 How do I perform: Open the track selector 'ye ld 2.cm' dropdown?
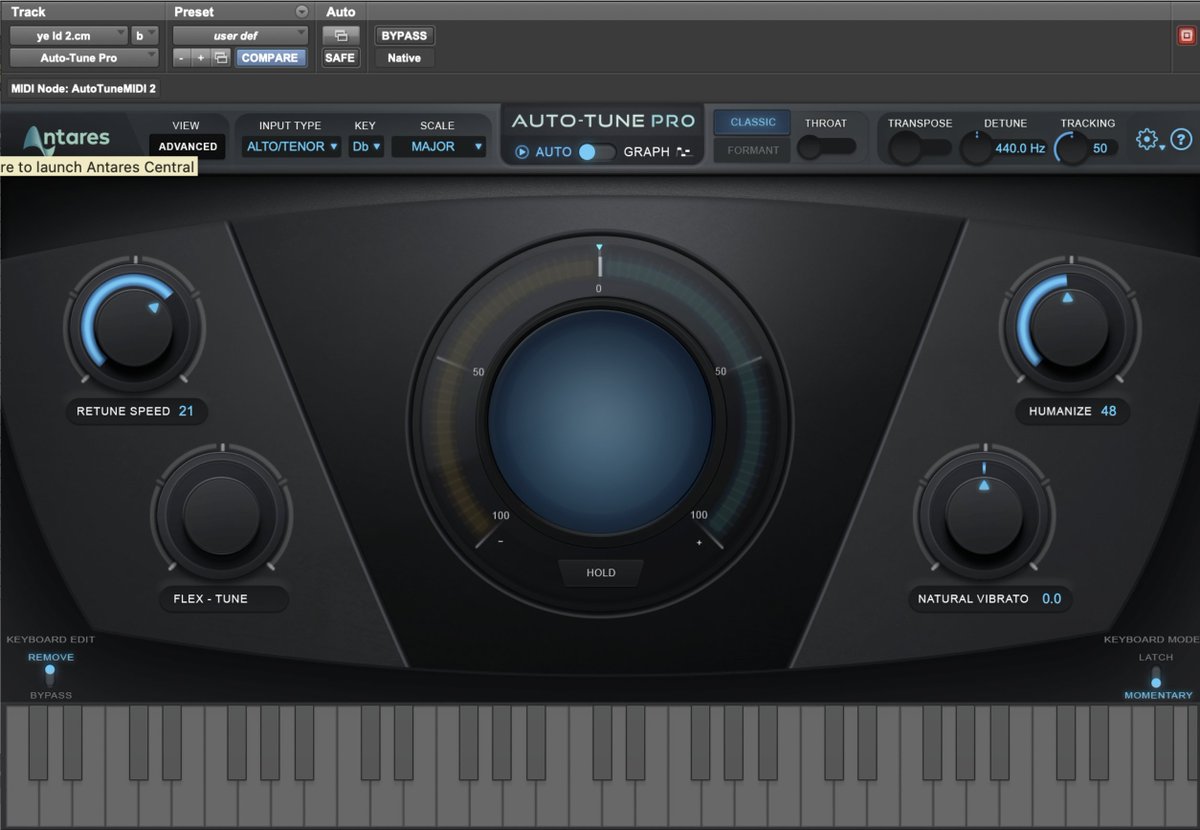68,35
